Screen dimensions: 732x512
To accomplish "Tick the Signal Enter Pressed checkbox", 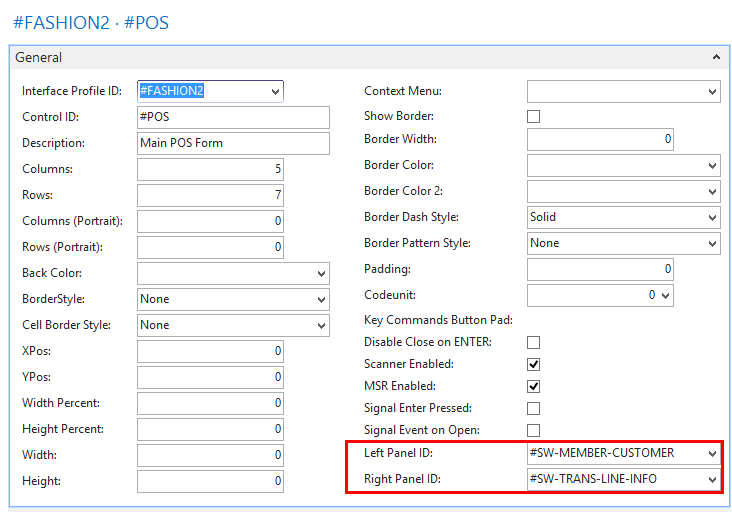I will [534, 409].
